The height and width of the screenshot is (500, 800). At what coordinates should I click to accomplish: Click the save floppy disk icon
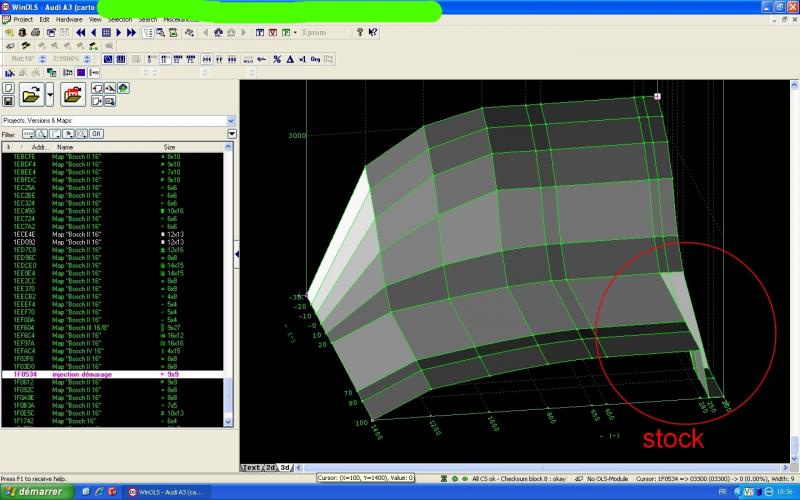9,101
